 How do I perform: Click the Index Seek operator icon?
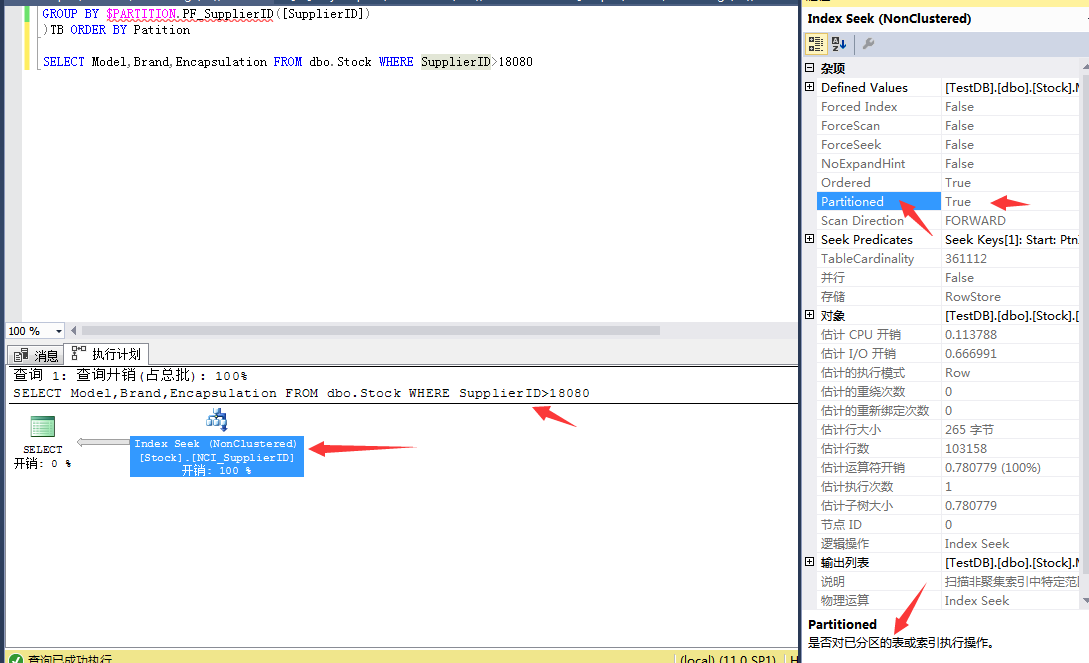[x=216, y=421]
